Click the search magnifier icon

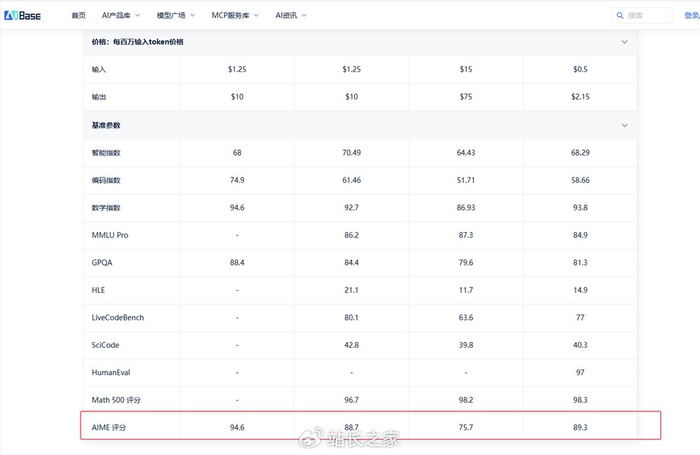(622, 16)
